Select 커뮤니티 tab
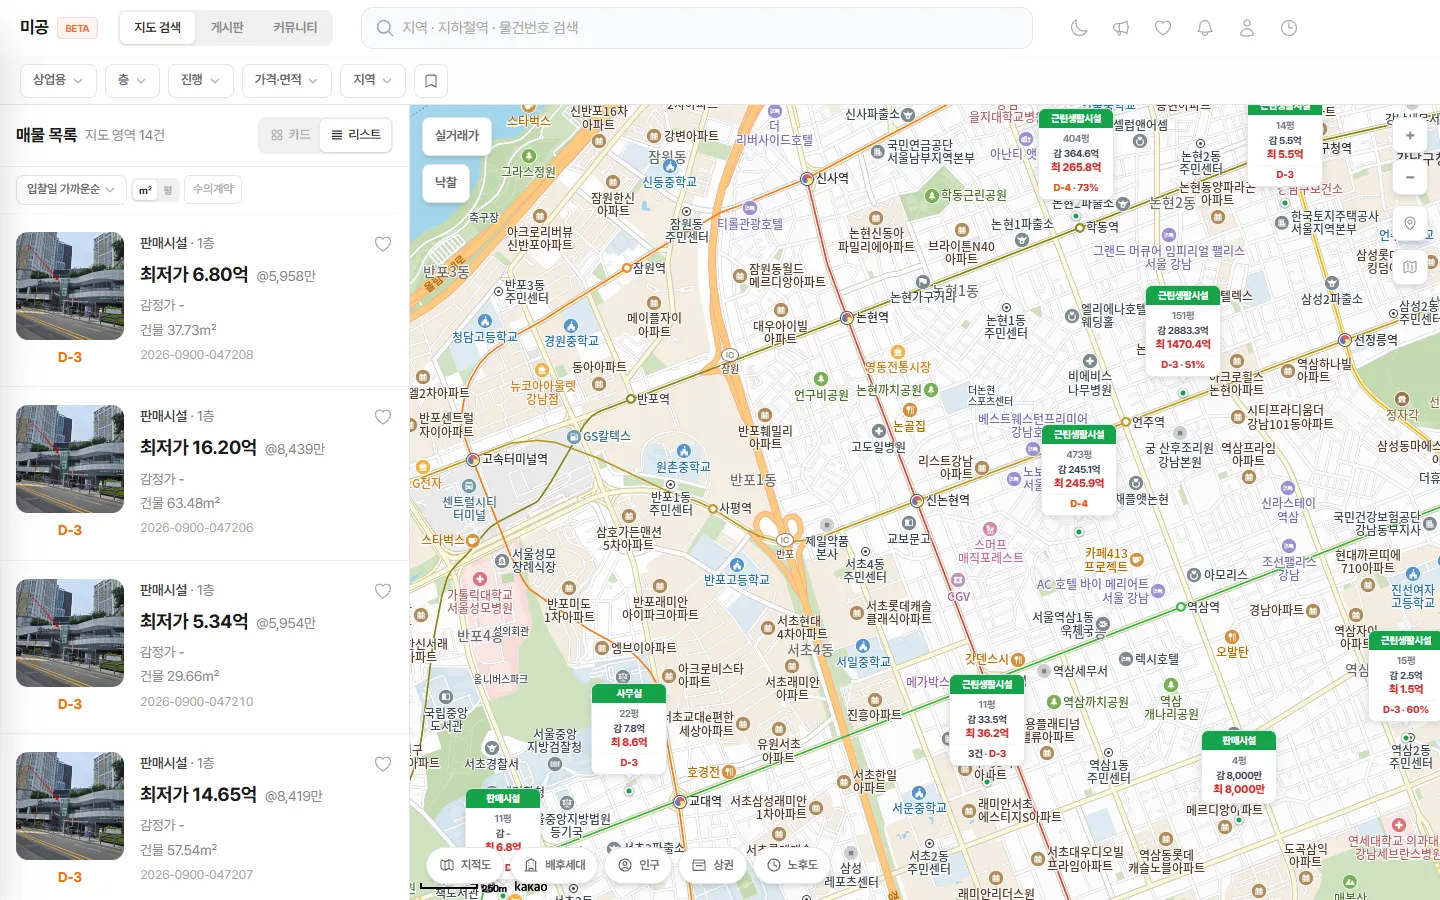Viewport: 1440px width, 900px height. (295, 28)
